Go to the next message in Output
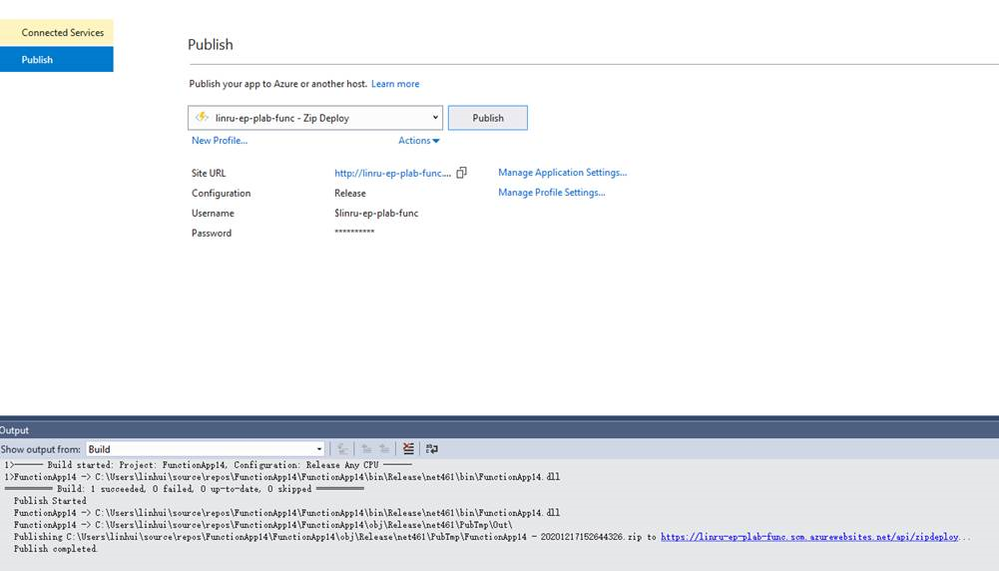 tap(384, 449)
